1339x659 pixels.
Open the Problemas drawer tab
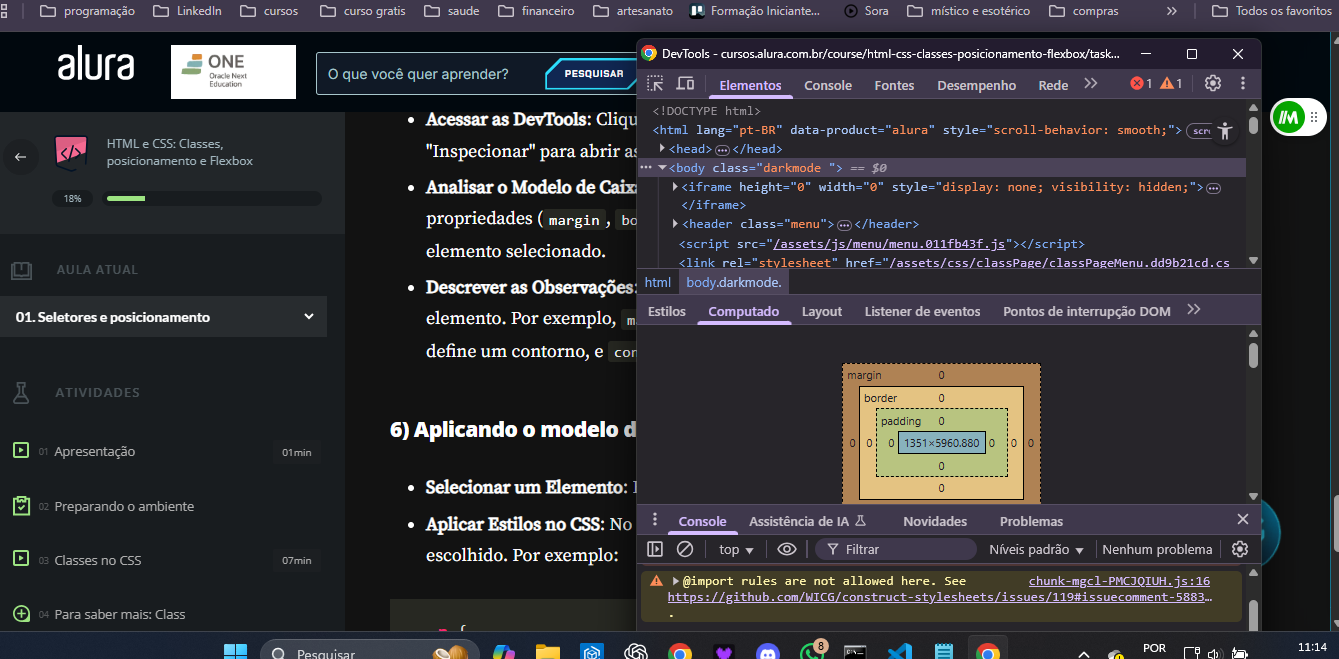[1031, 521]
